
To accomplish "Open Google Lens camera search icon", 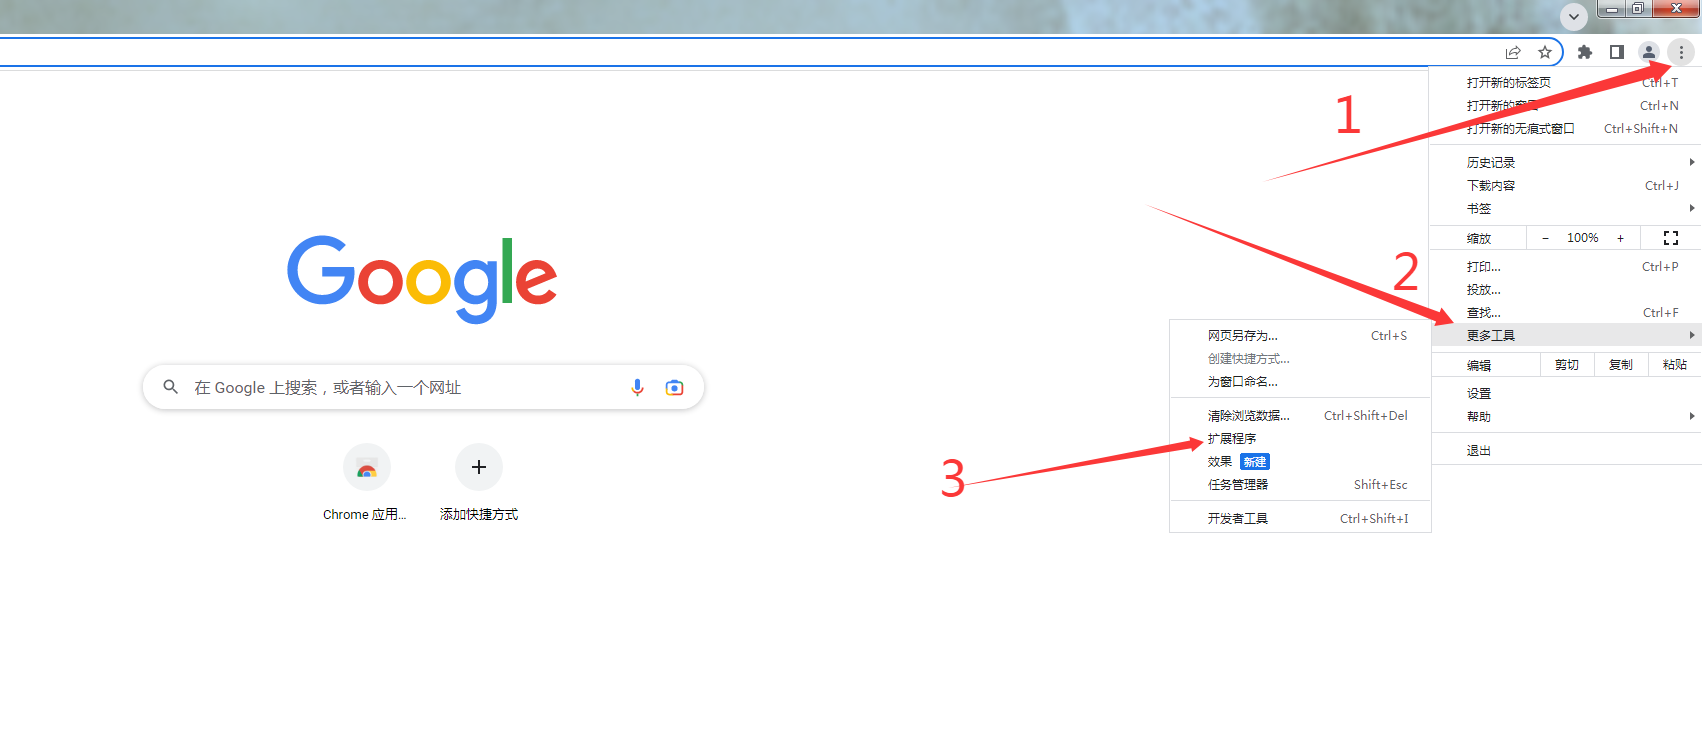I will [x=675, y=387].
